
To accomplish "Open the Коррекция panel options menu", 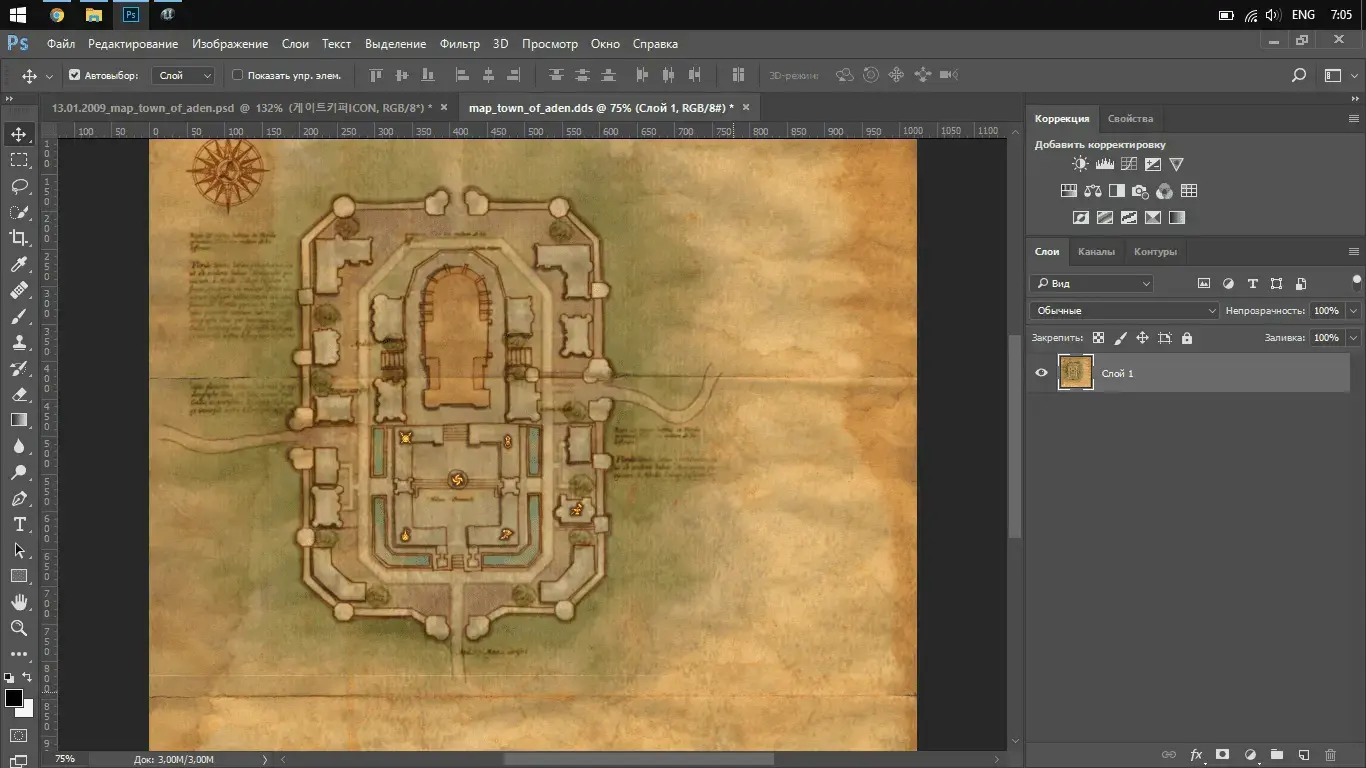I will tap(1353, 118).
